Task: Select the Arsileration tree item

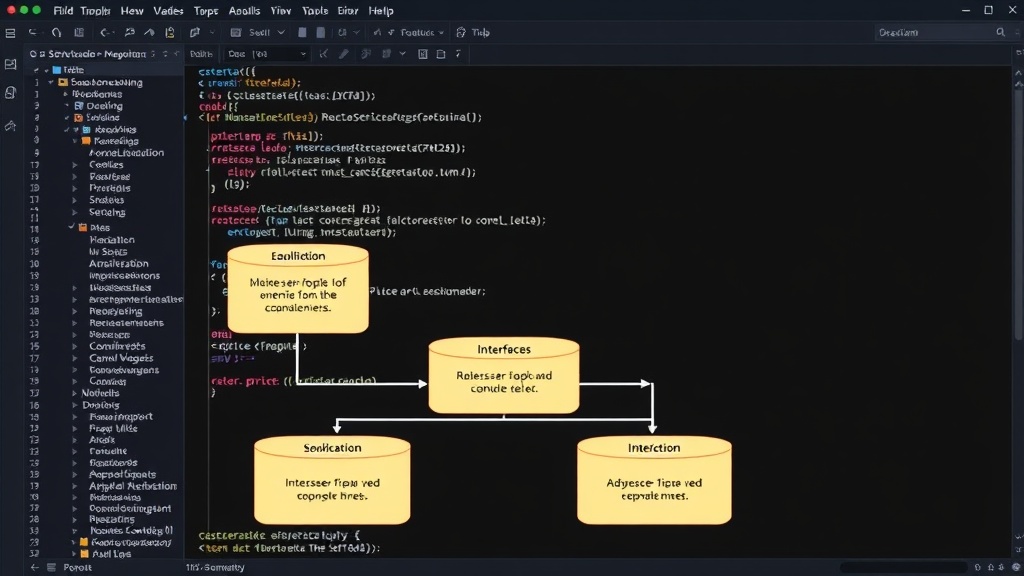Action: tap(119, 264)
